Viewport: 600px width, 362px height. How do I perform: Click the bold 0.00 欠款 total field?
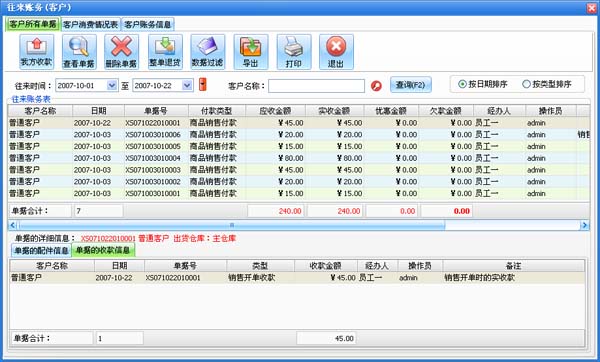pyautogui.click(x=446, y=211)
